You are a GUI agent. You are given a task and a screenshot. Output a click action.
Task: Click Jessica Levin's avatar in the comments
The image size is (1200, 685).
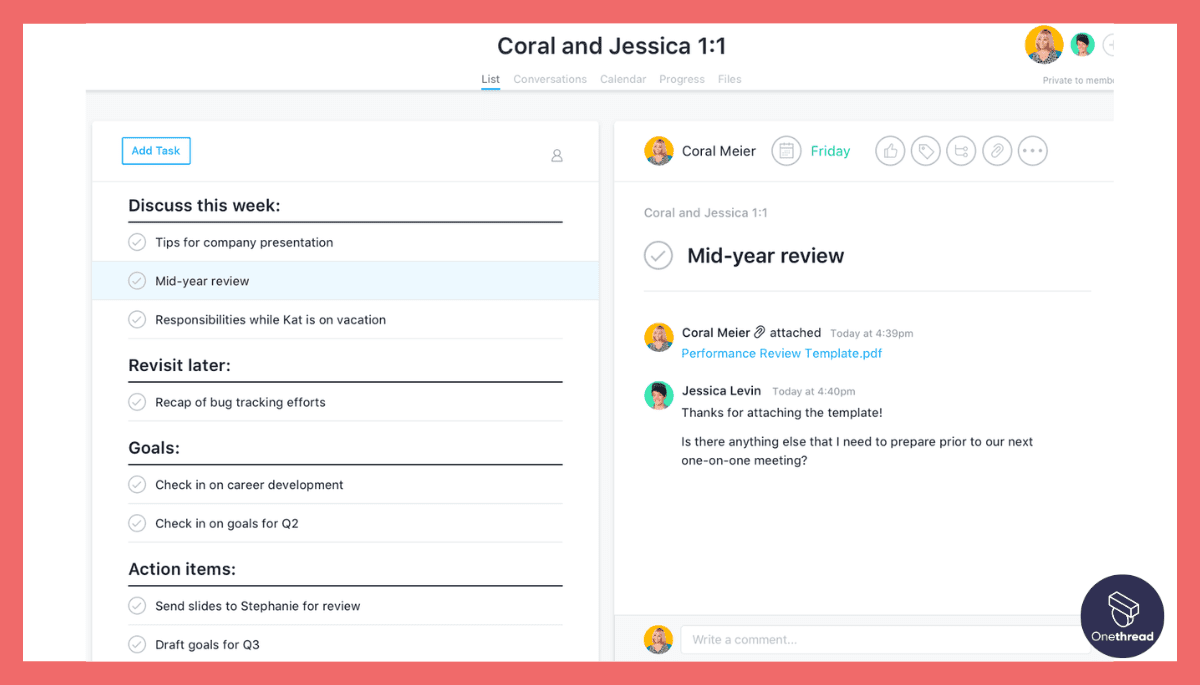(x=659, y=396)
